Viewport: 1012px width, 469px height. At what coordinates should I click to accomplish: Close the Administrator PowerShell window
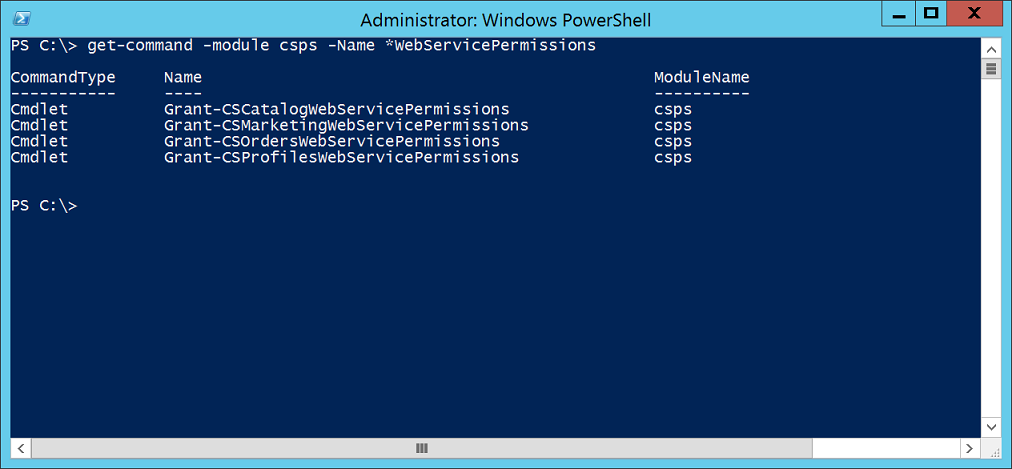point(975,15)
